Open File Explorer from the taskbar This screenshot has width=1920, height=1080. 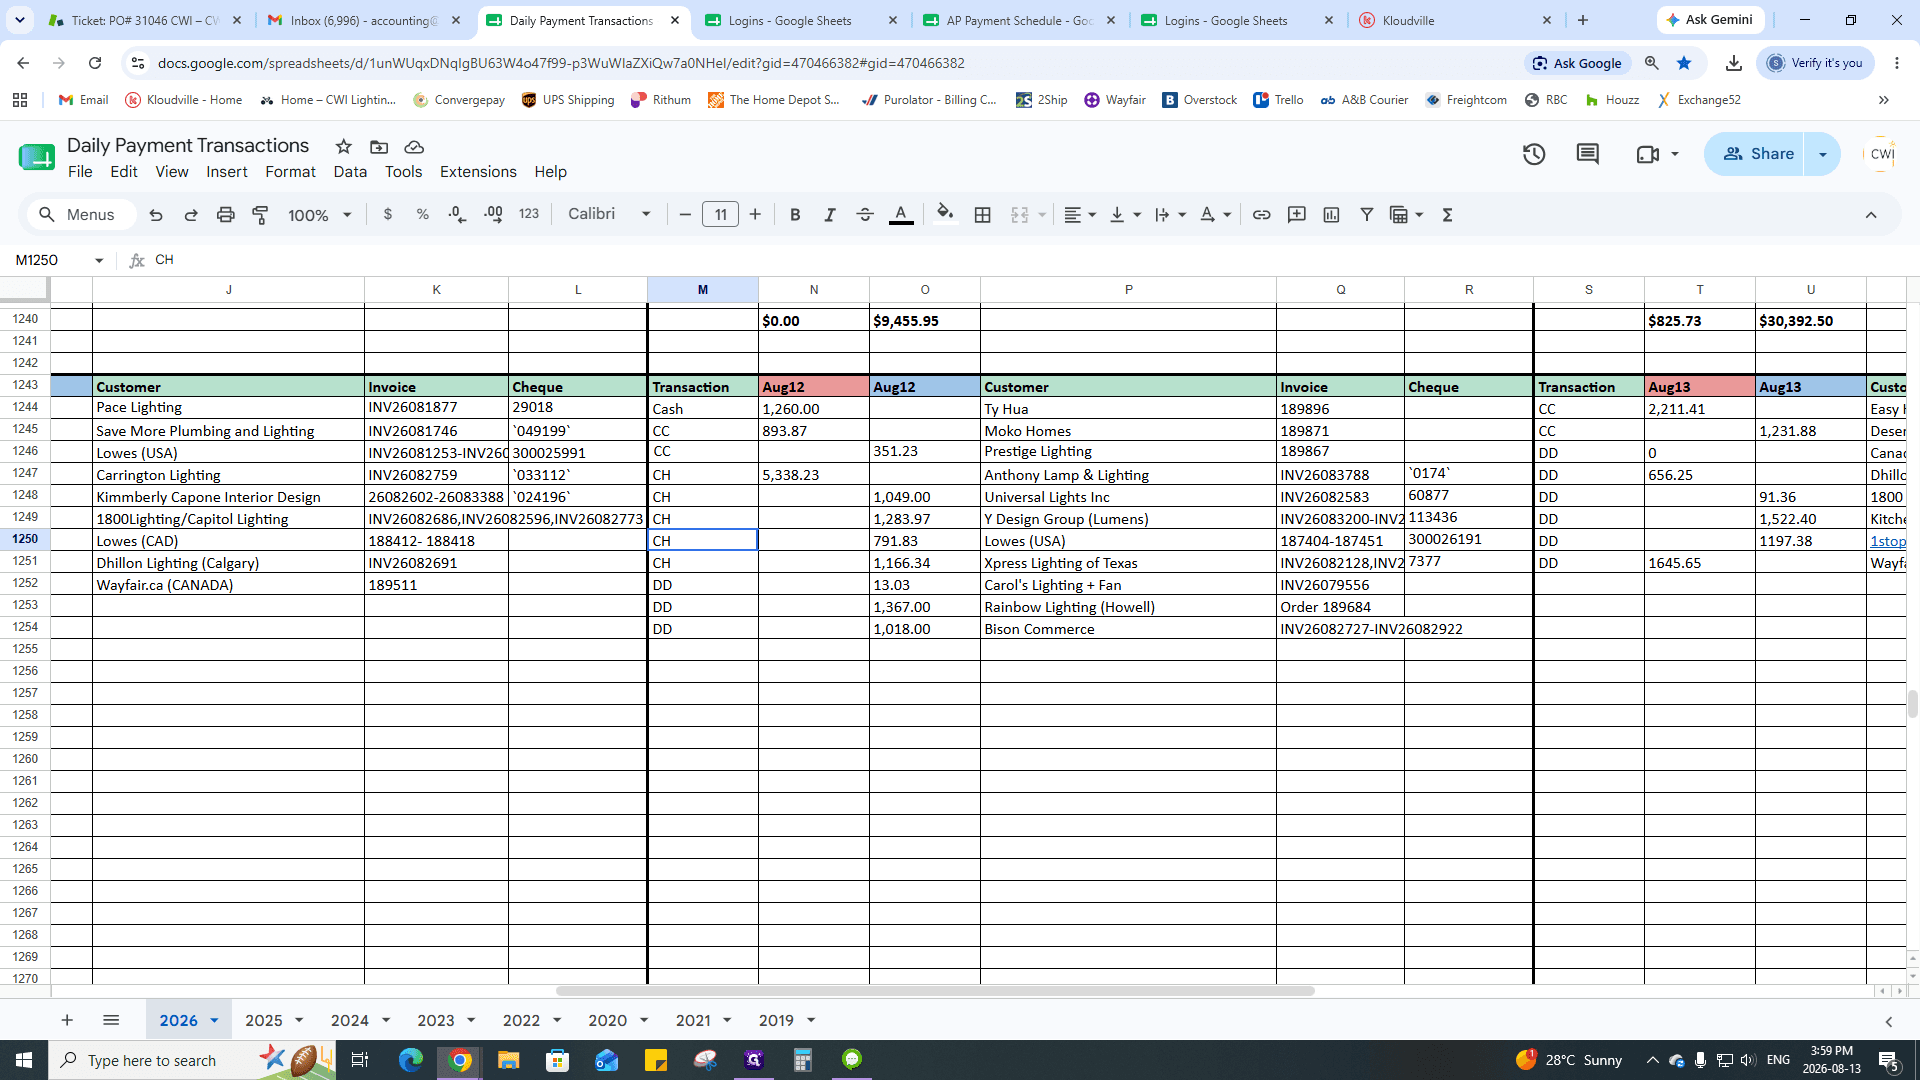coord(508,1060)
